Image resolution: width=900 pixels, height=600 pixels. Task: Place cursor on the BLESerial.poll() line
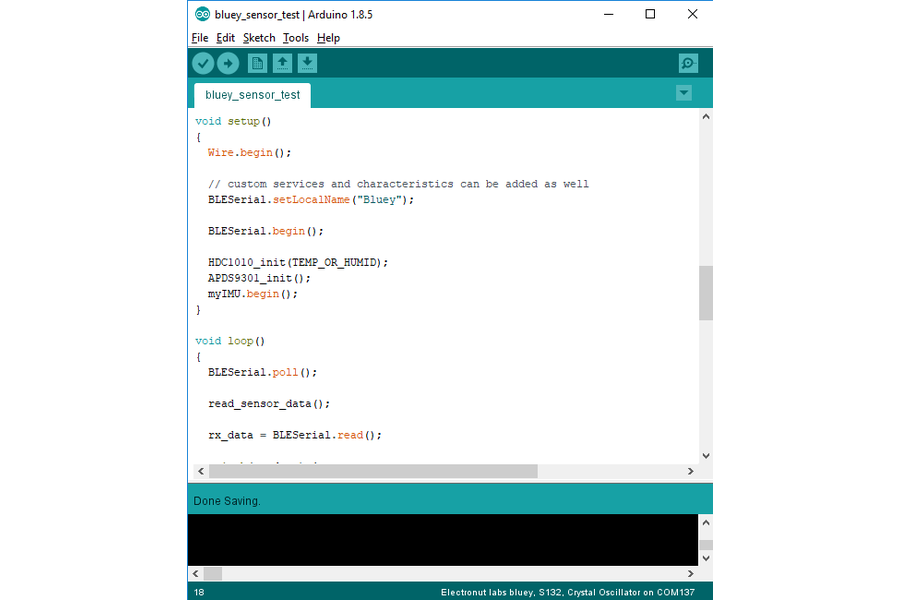262,372
